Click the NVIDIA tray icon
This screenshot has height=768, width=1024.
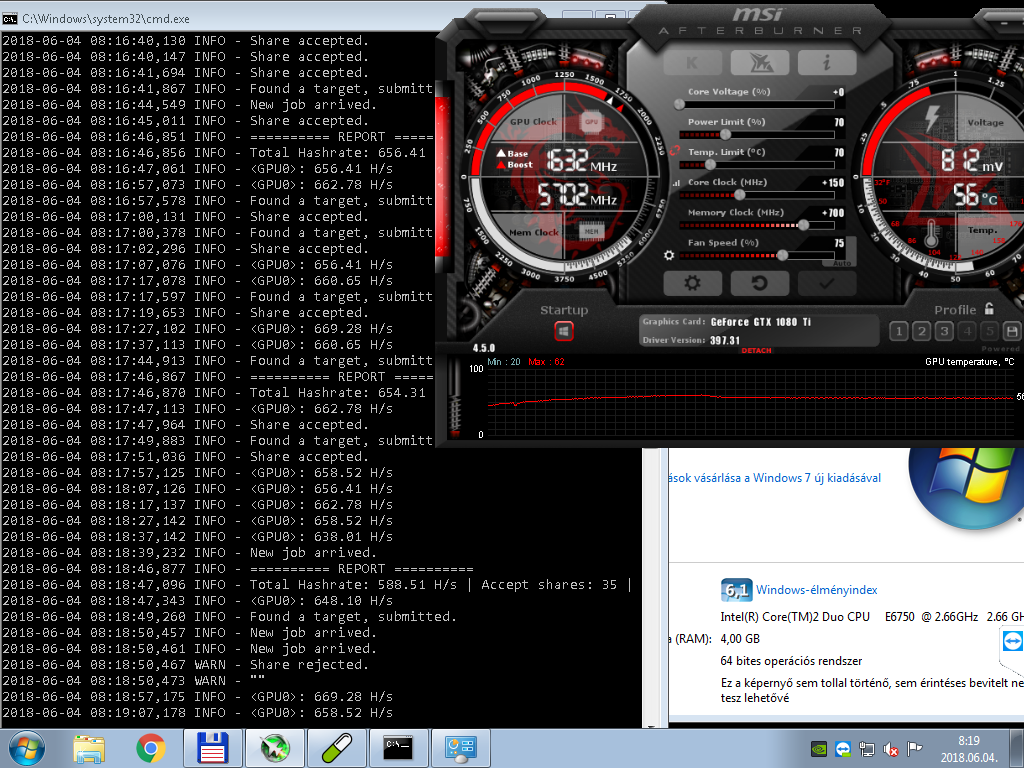[819, 749]
